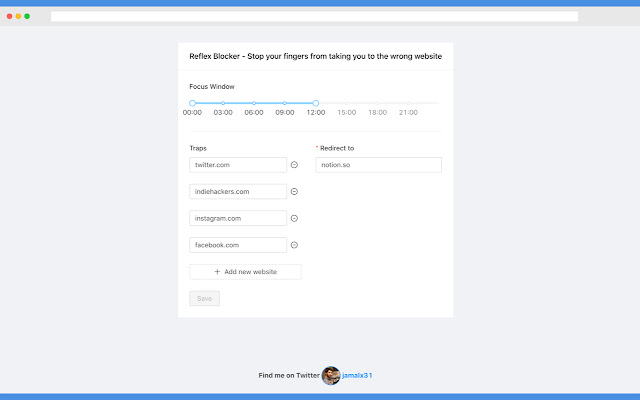Remove the indiehackers.com trap entry
The height and width of the screenshot is (400, 640).
tap(294, 191)
